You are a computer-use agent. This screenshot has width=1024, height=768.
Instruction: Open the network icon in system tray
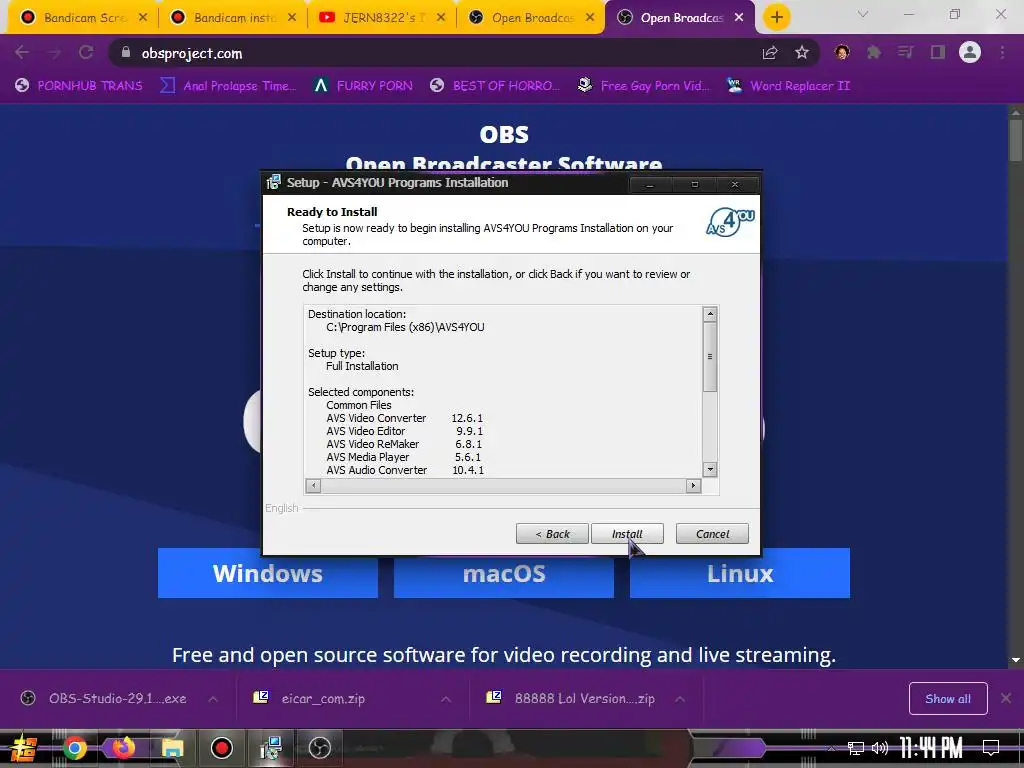(856, 748)
